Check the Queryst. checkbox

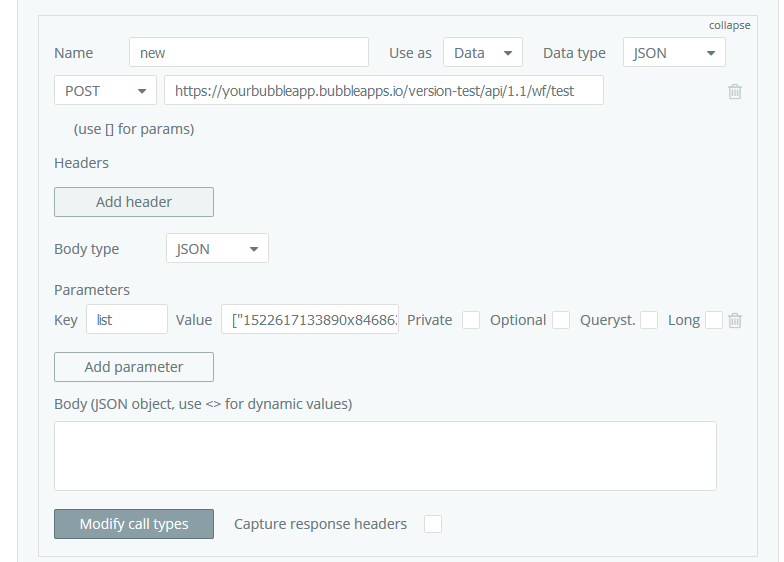649,320
